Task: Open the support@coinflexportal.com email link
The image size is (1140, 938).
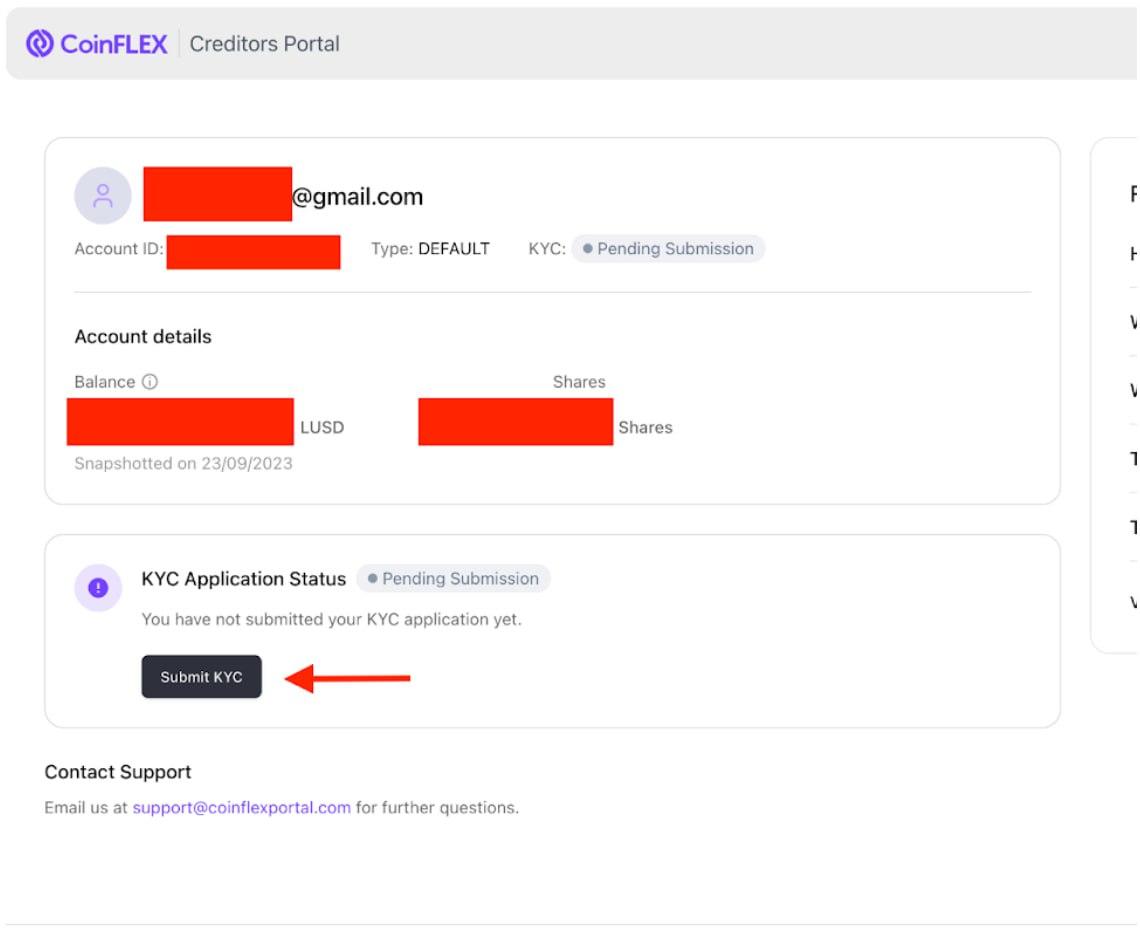Action: (242, 807)
